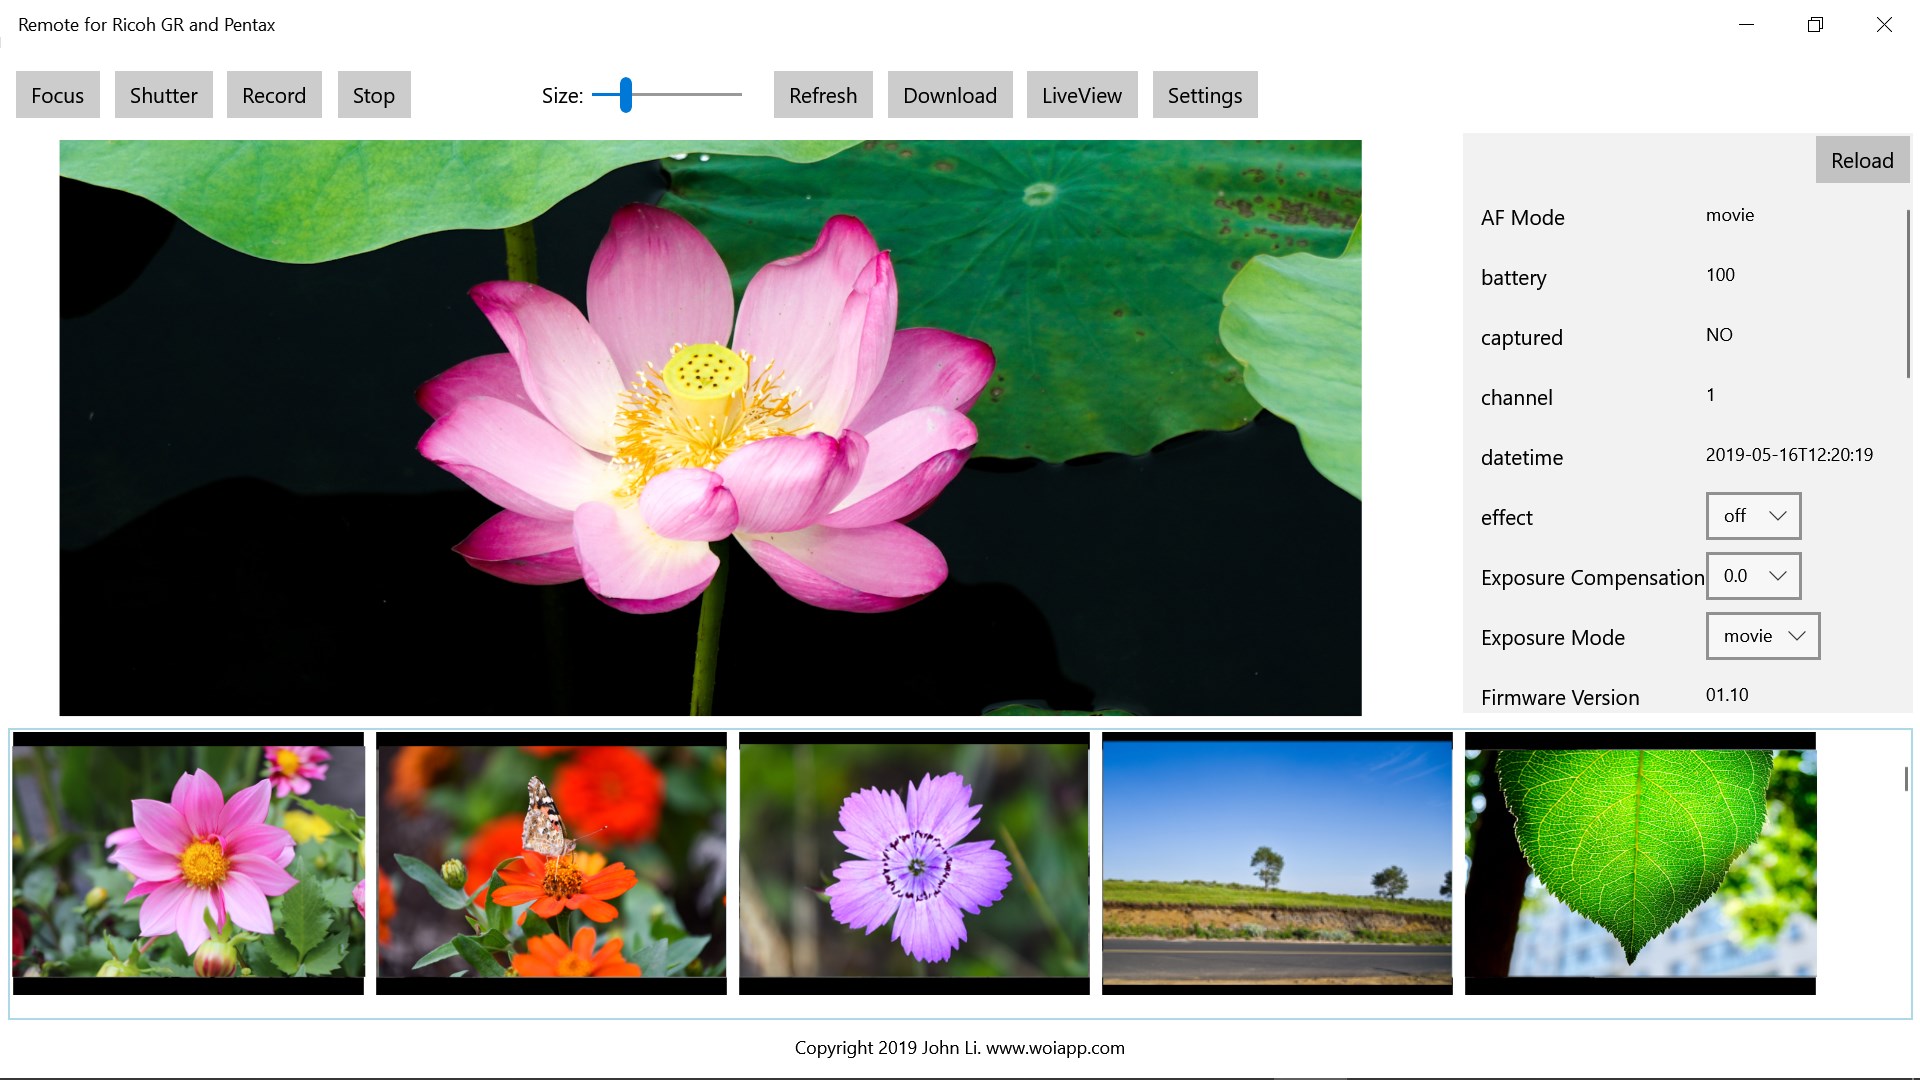Click the properties panel scrollbar
Image resolution: width=1920 pixels, height=1080 pixels.
tap(1908, 294)
